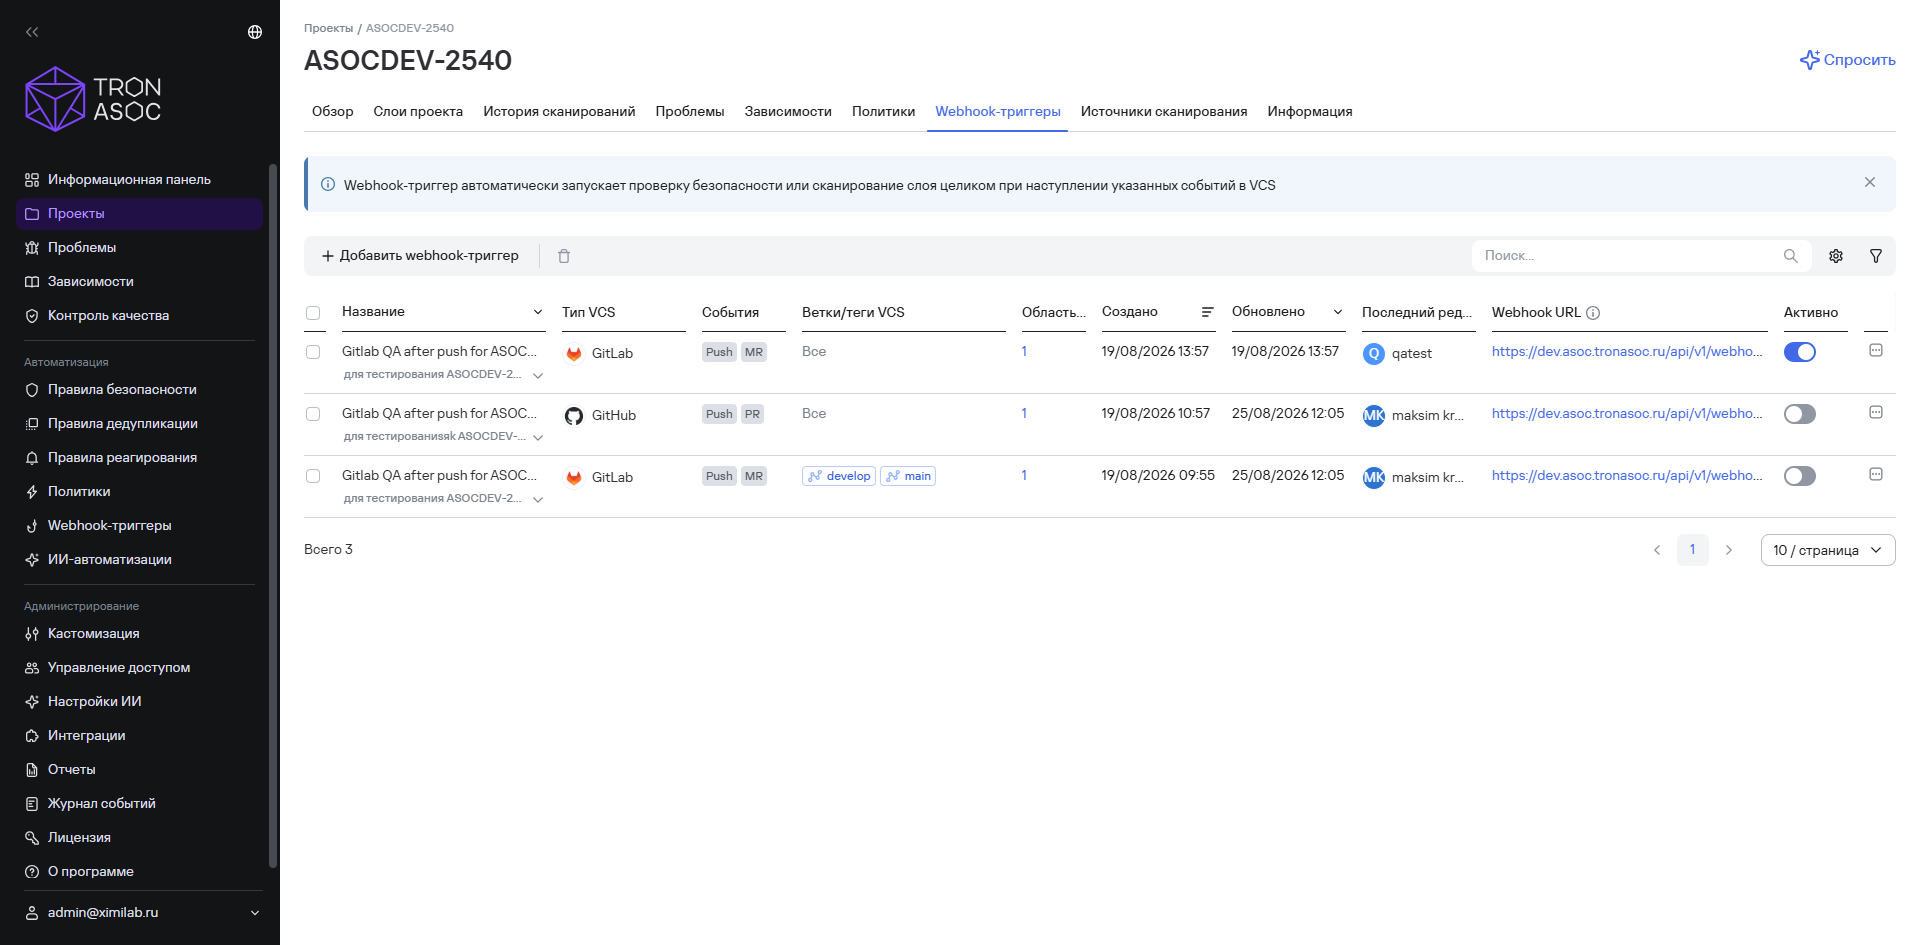This screenshot has width=1920, height=945.
Task: Open webhook URL link in qatest row
Action: (1627, 352)
